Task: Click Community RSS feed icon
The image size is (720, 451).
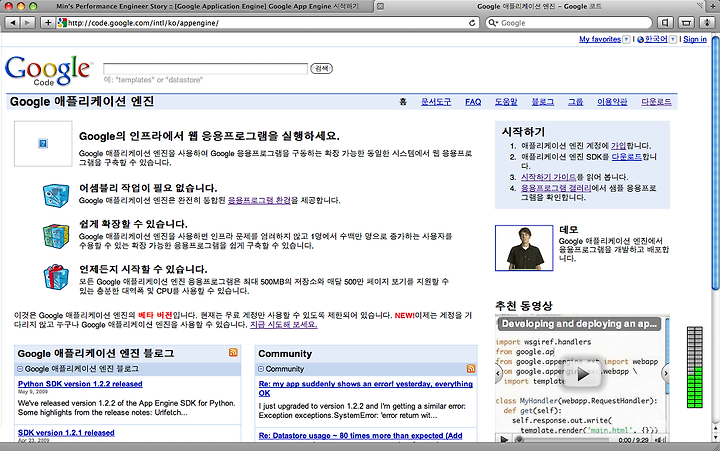Action: 471,368
